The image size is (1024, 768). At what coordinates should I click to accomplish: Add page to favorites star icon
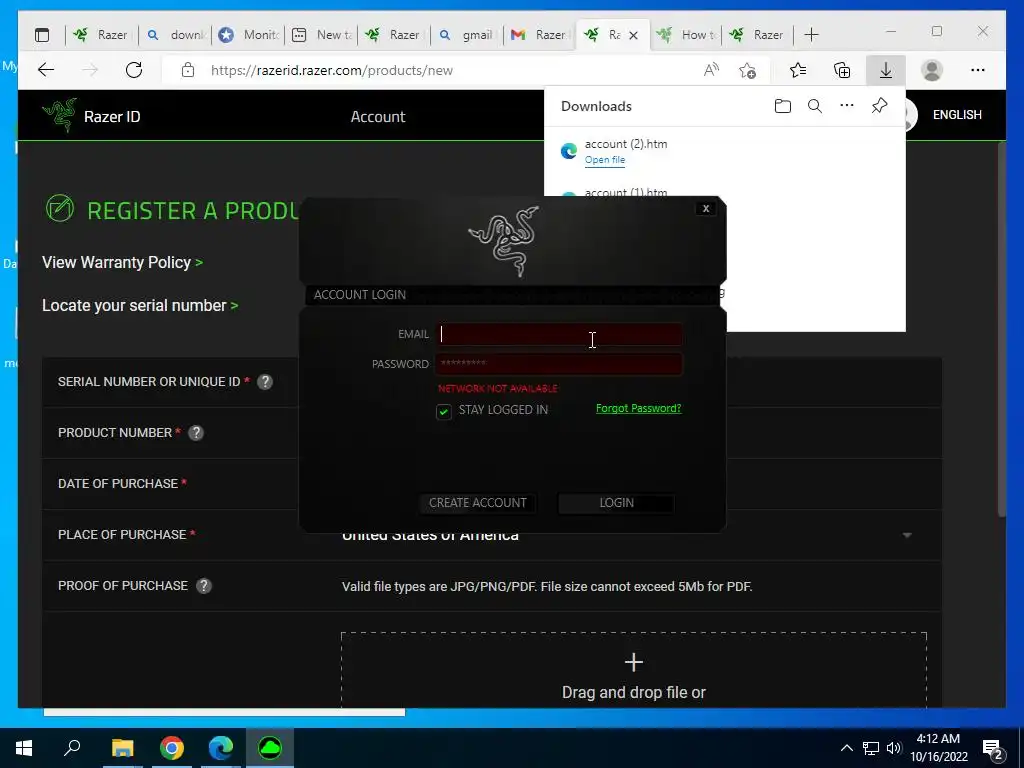point(748,70)
